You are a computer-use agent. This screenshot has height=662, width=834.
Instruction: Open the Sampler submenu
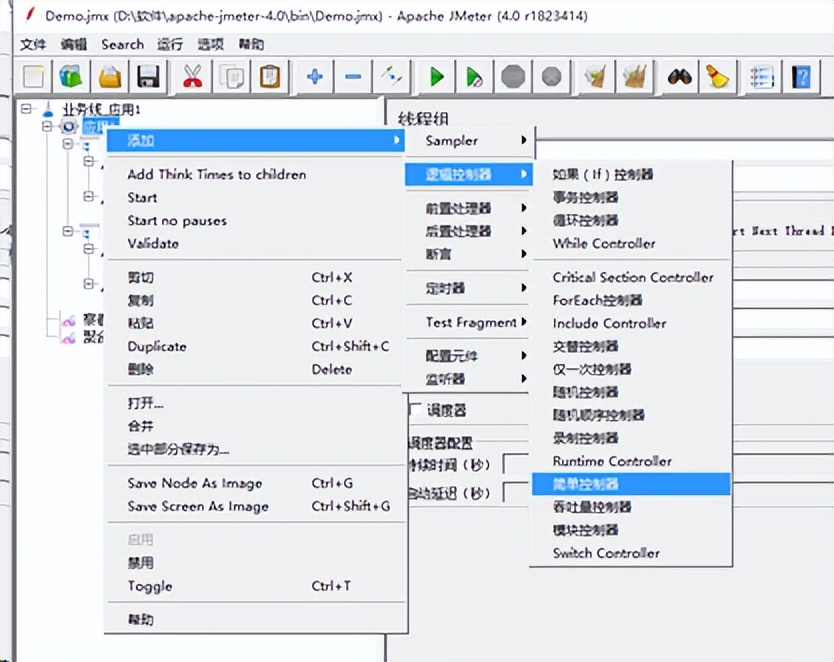pyautogui.click(x=469, y=140)
